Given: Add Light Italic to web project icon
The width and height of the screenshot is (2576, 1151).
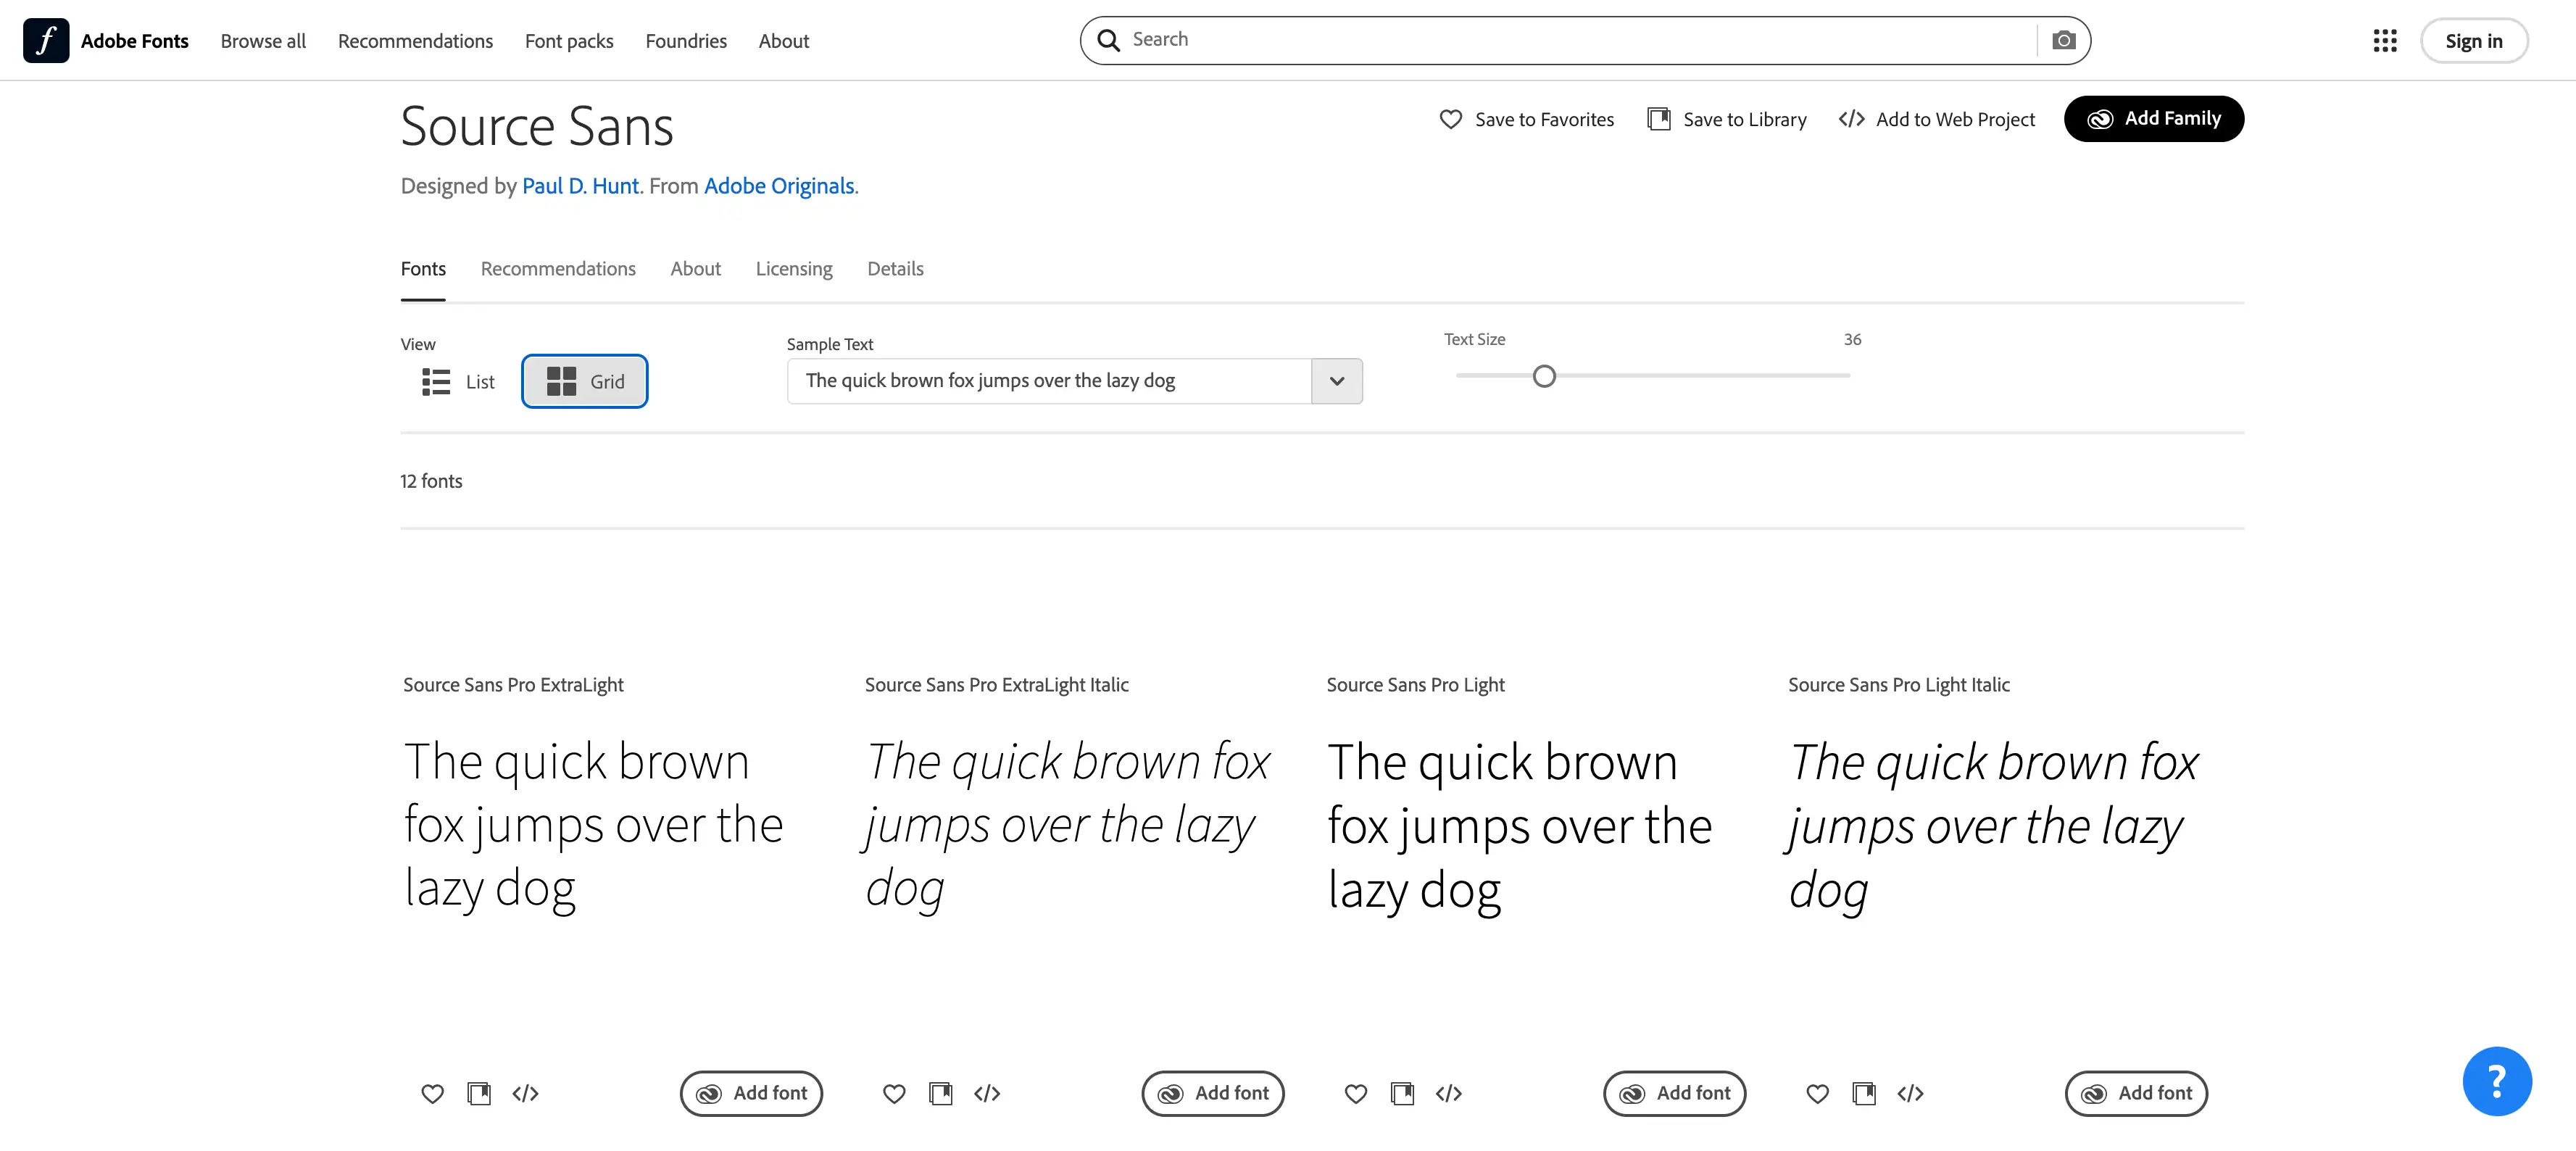Looking at the screenshot, I should click(1910, 1093).
